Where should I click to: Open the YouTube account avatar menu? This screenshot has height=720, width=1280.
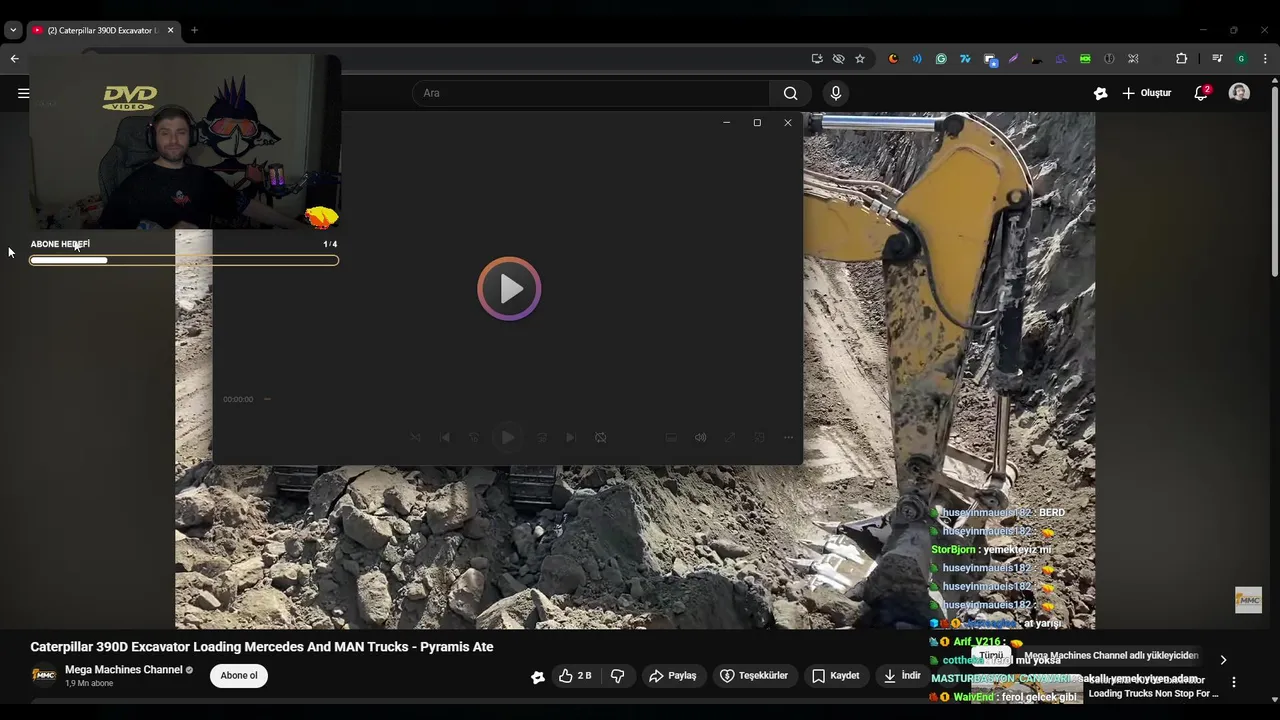(x=1239, y=93)
